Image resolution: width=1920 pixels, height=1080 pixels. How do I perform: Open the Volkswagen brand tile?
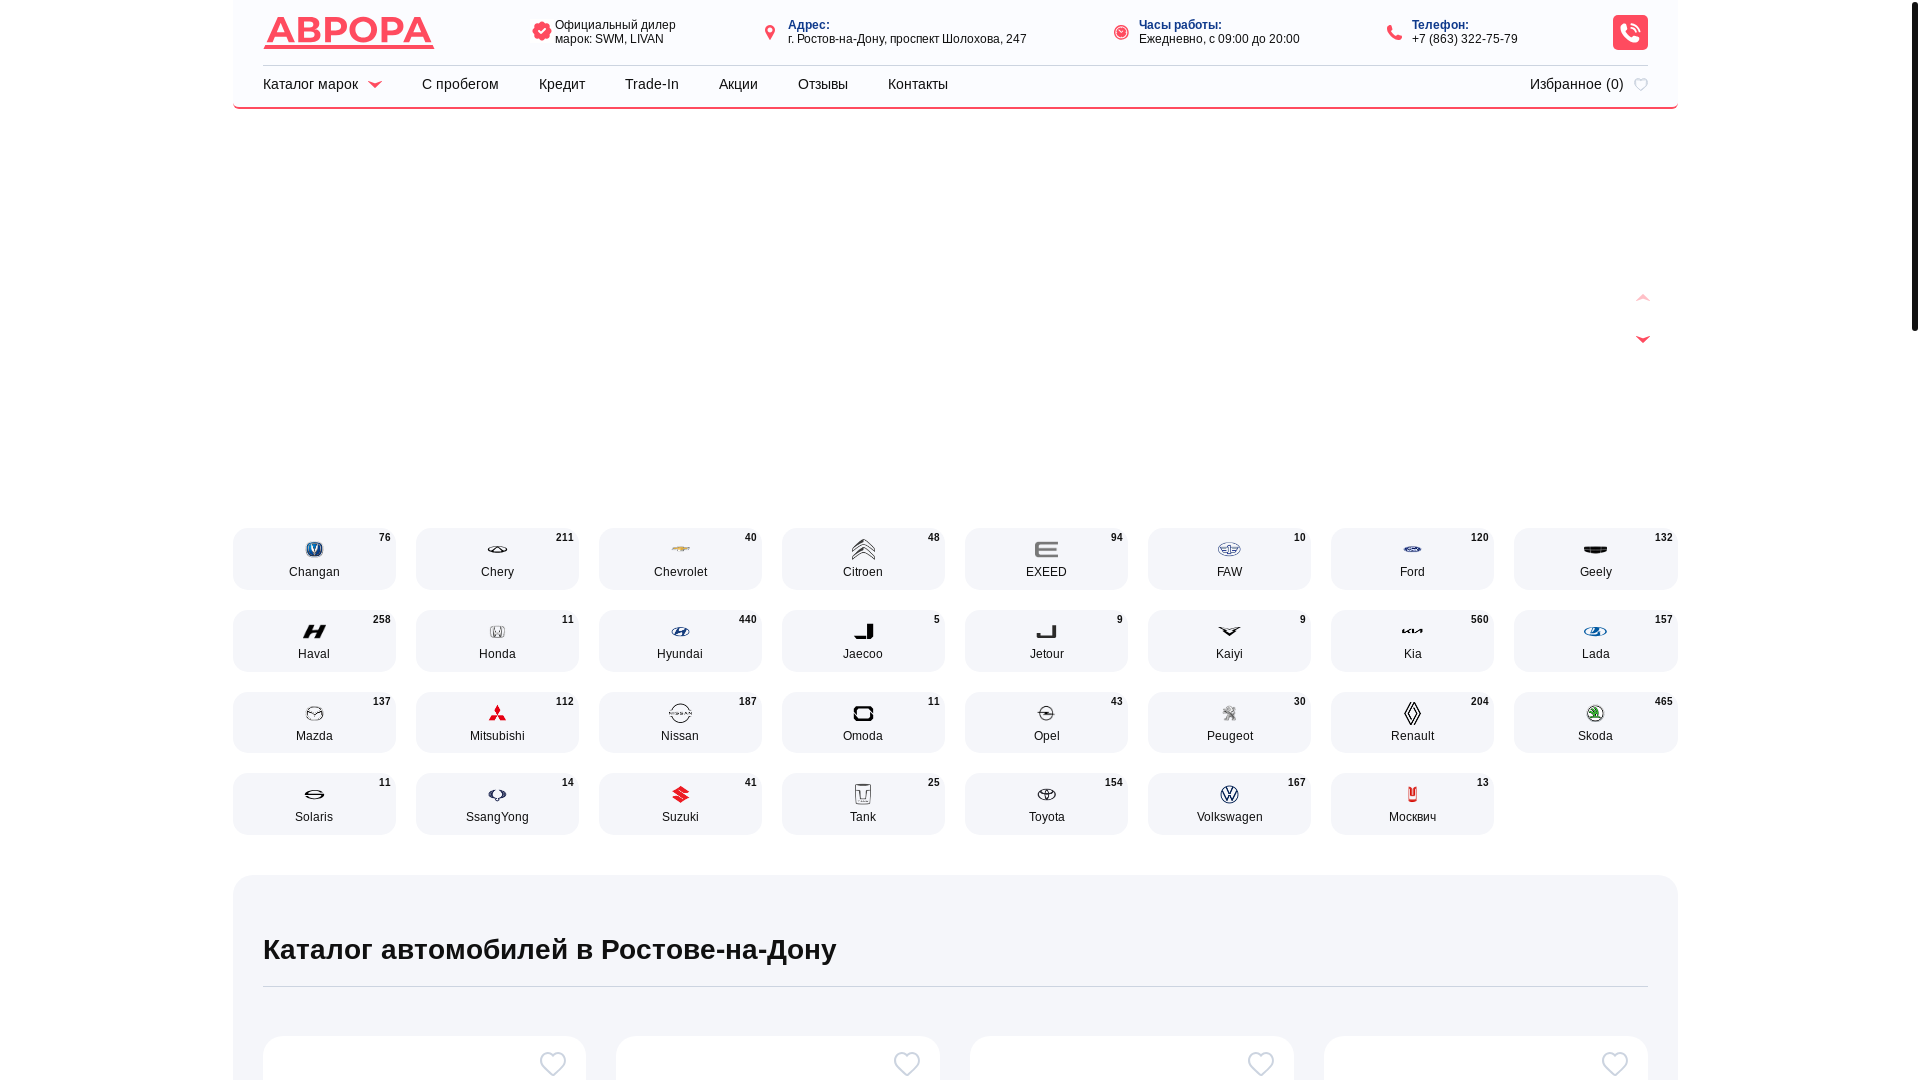pyautogui.click(x=1229, y=804)
